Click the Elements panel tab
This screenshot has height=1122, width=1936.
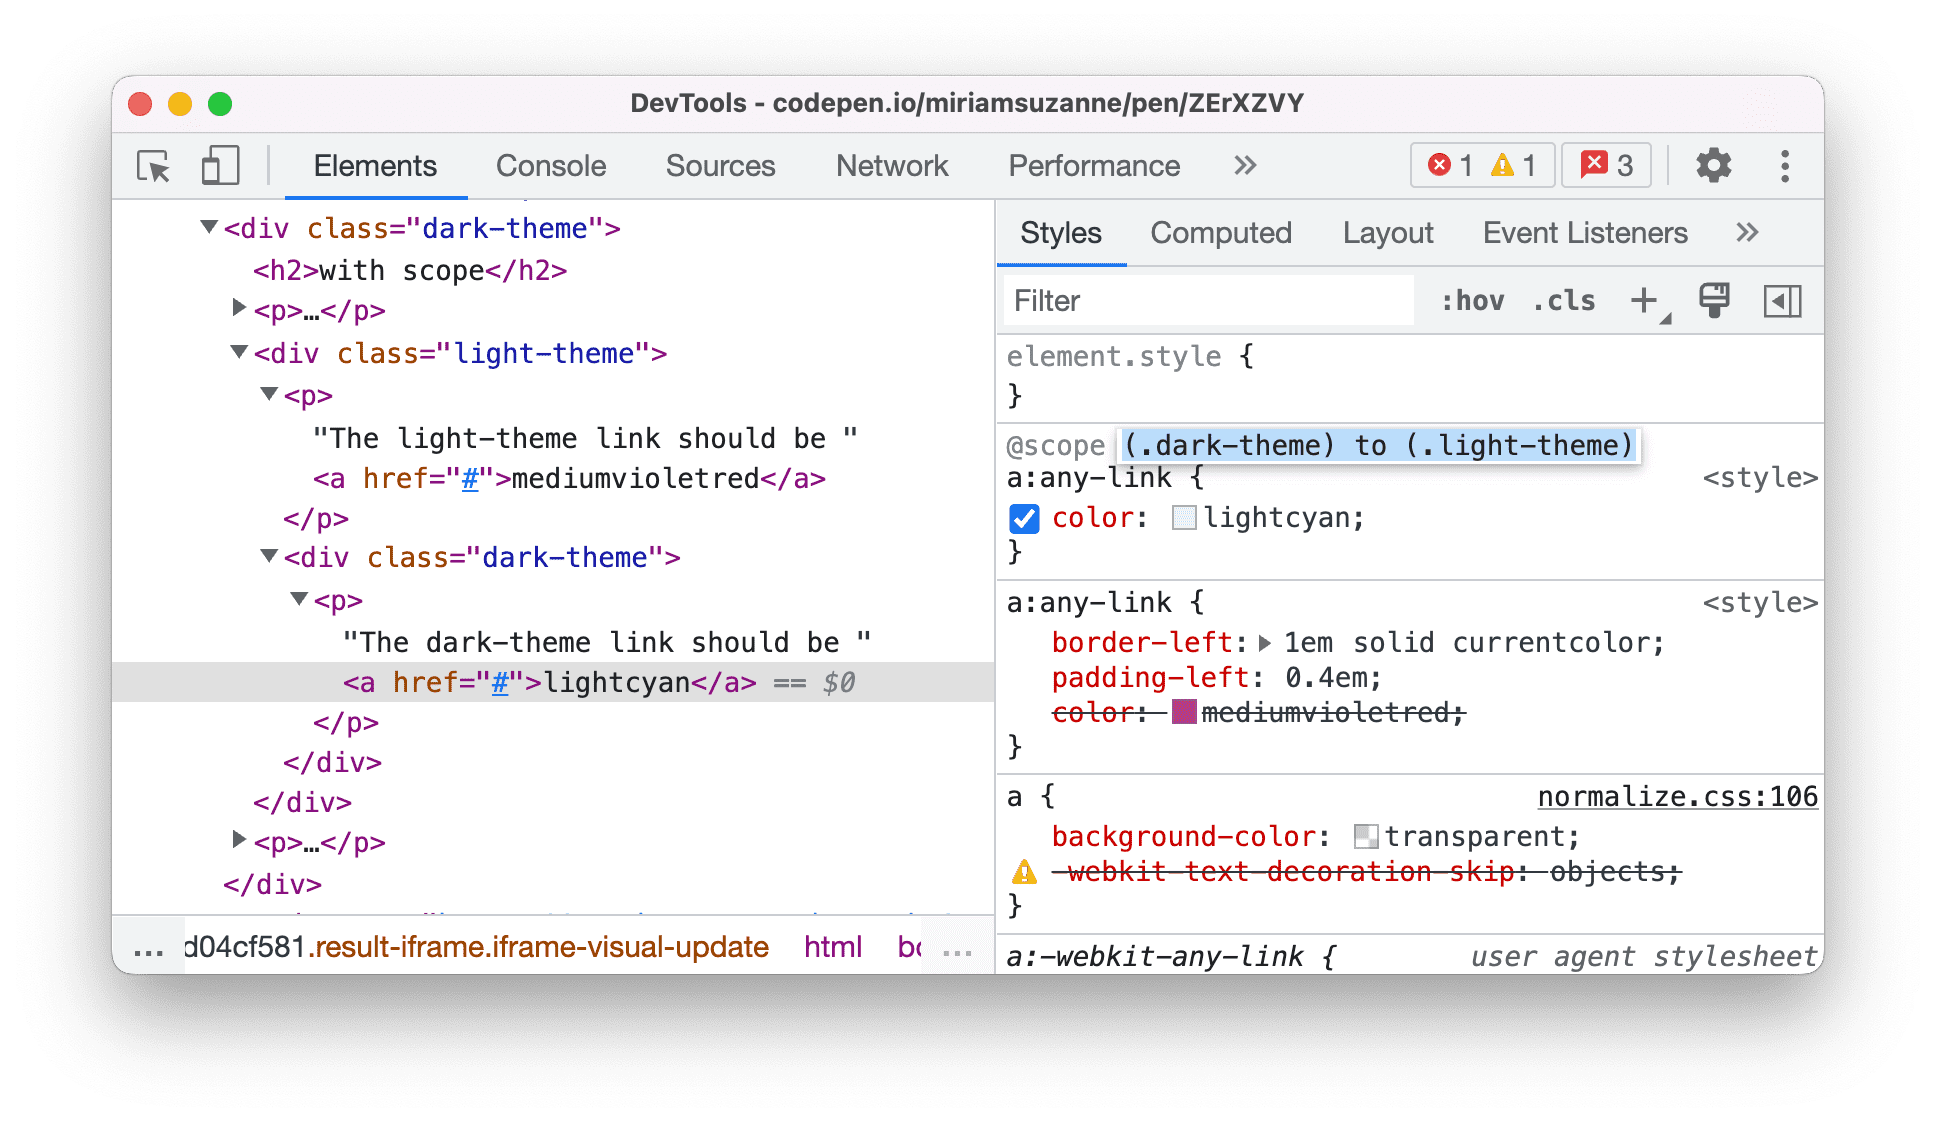point(373,167)
